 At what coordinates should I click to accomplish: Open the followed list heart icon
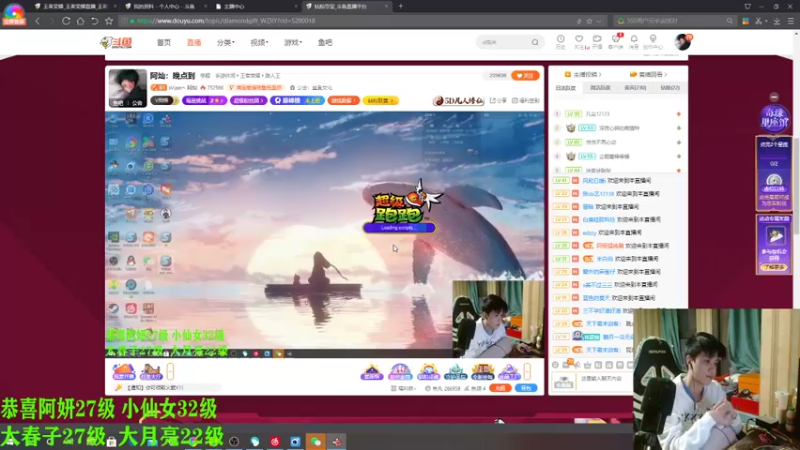click(579, 42)
